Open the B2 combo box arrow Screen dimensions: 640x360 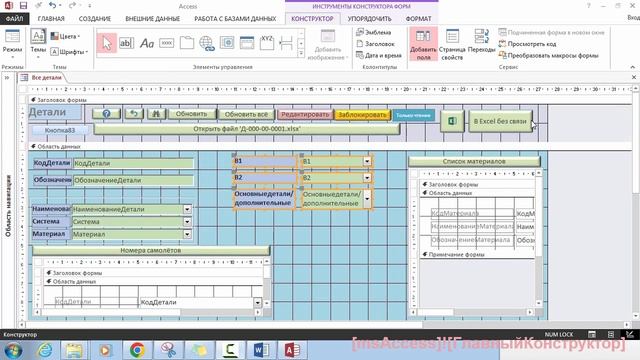[x=367, y=178]
